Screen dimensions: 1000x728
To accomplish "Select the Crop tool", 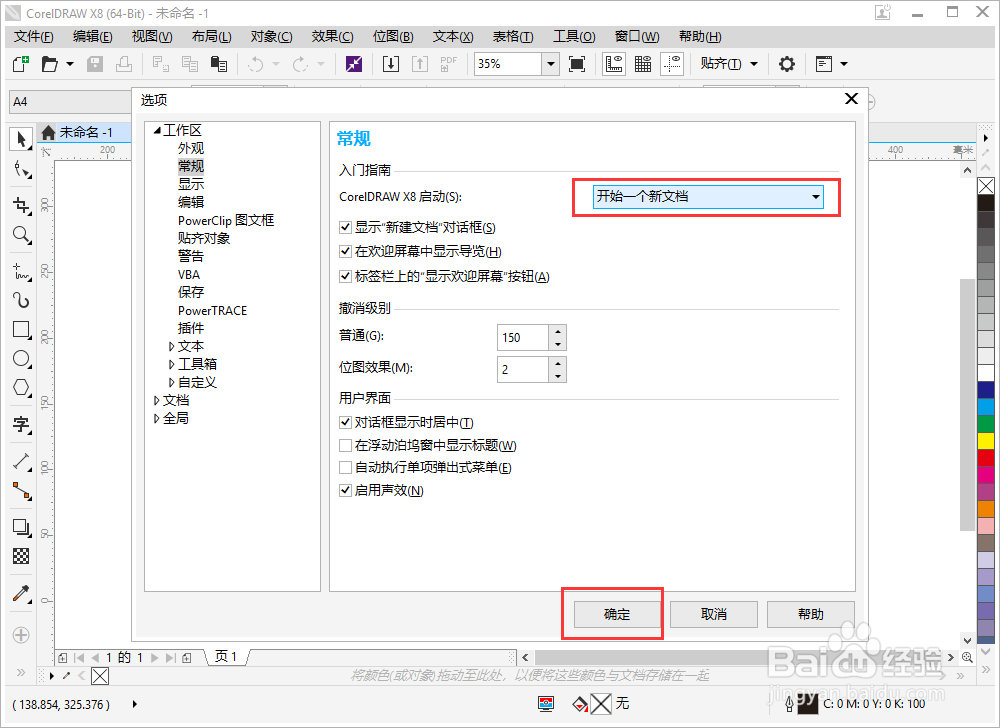I will coord(22,205).
